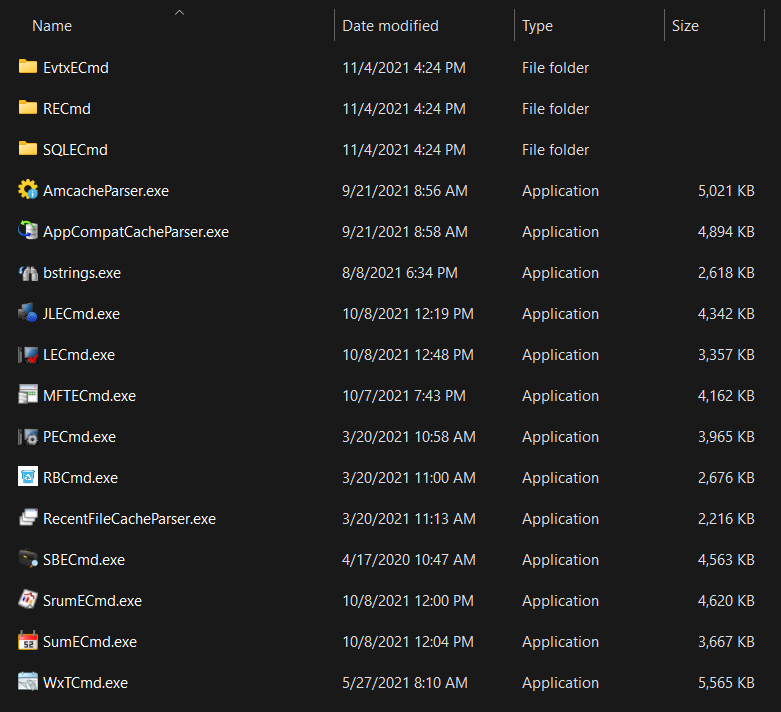The width and height of the screenshot is (781, 712).
Task: Select the WxTCmd.exe file name
Action: [85, 683]
